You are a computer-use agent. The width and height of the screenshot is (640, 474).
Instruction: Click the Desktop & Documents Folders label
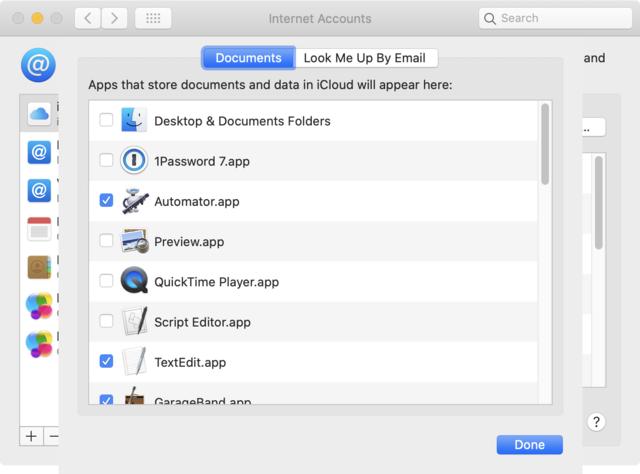[x=242, y=121]
